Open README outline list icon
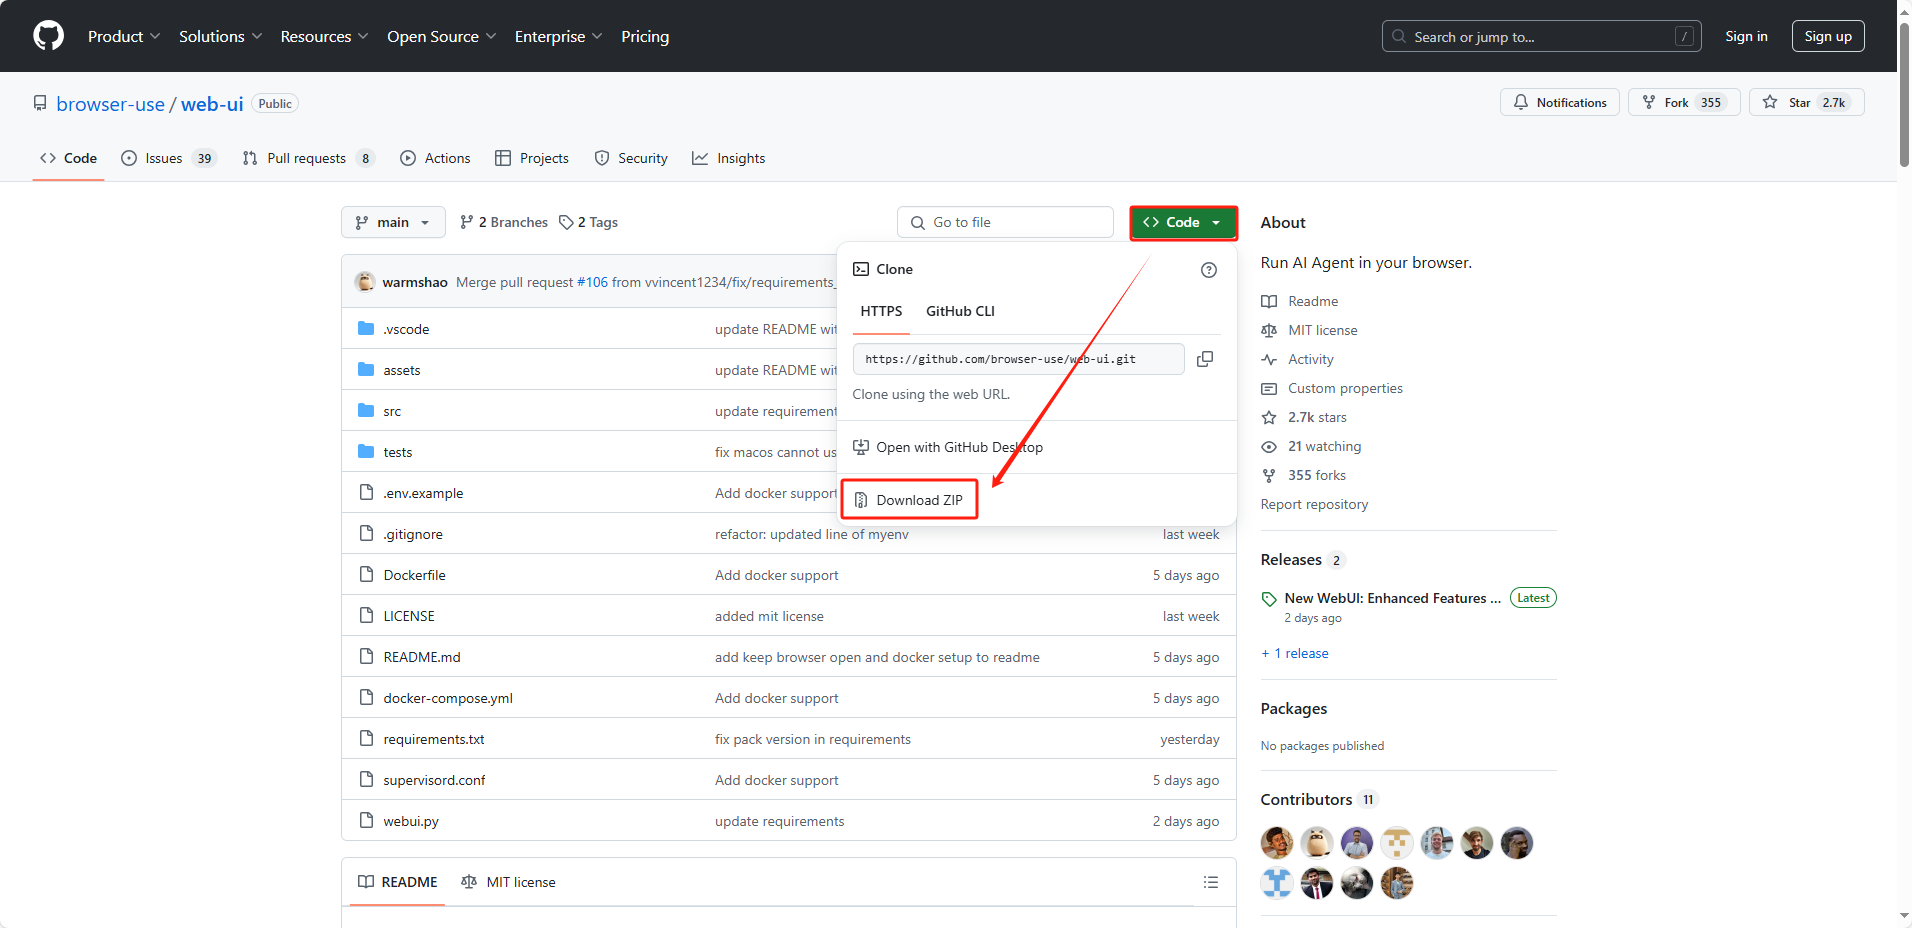This screenshot has width=1912, height=928. [x=1211, y=882]
